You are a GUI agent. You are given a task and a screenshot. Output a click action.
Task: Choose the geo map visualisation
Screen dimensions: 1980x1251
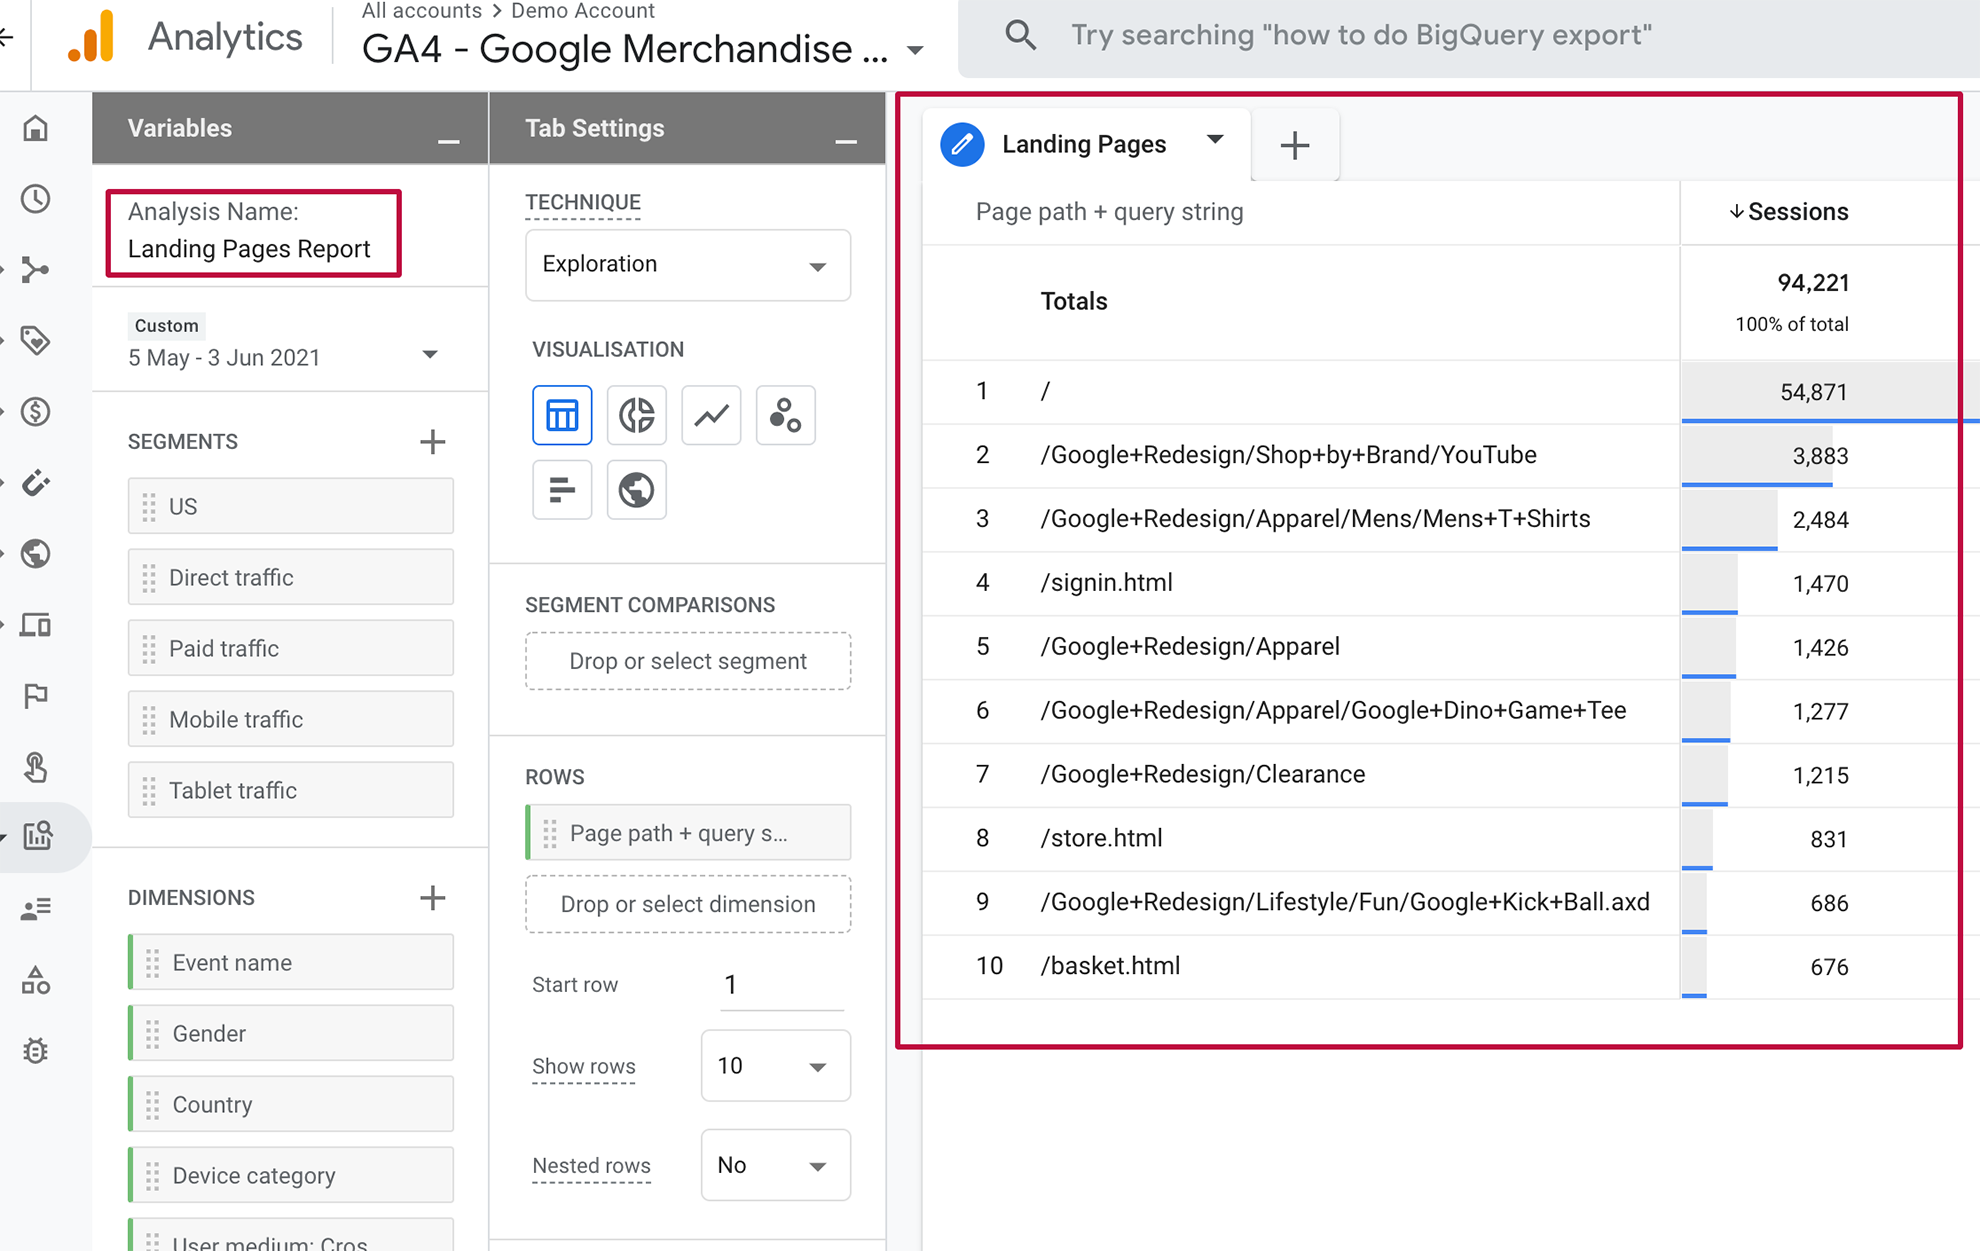coord(637,489)
